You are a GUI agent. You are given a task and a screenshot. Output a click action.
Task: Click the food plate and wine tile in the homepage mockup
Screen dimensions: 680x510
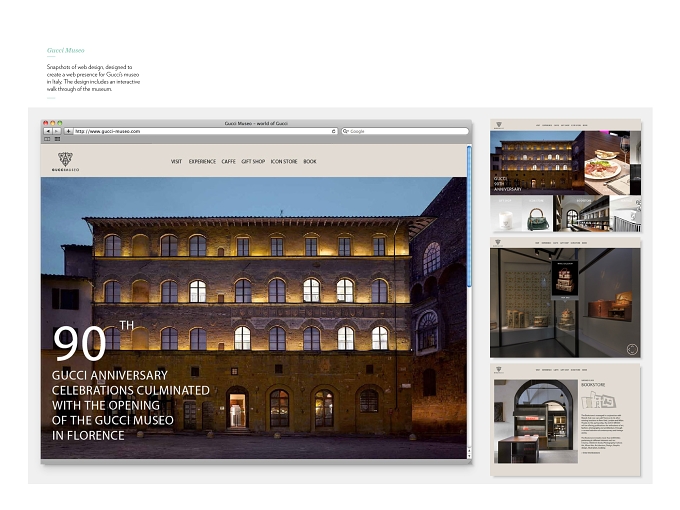click(x=607, y=163)
